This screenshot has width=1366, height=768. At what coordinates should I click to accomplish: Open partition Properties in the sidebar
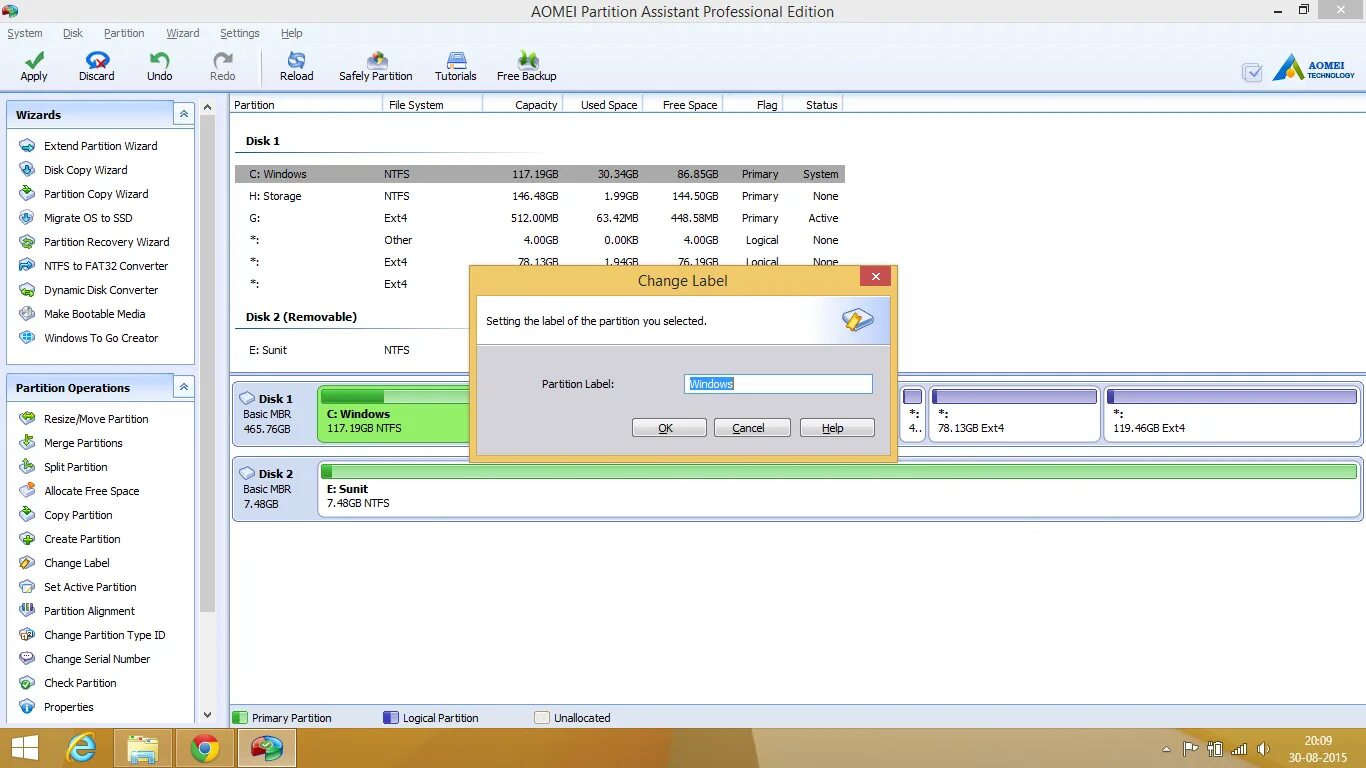[68, 707]
